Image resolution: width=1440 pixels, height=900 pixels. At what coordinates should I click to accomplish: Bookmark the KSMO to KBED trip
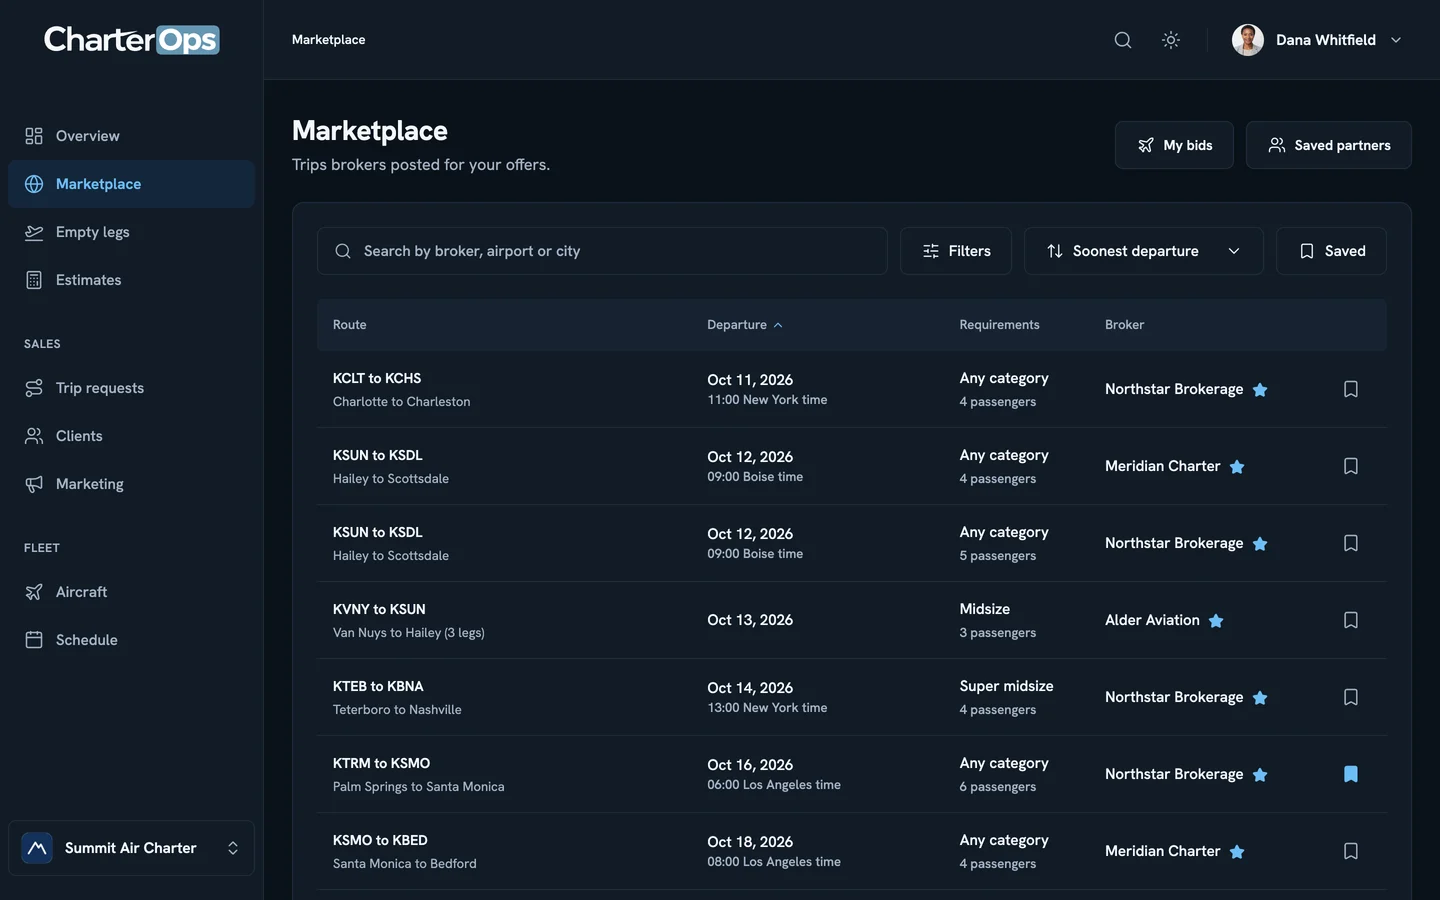(1351, 851)
